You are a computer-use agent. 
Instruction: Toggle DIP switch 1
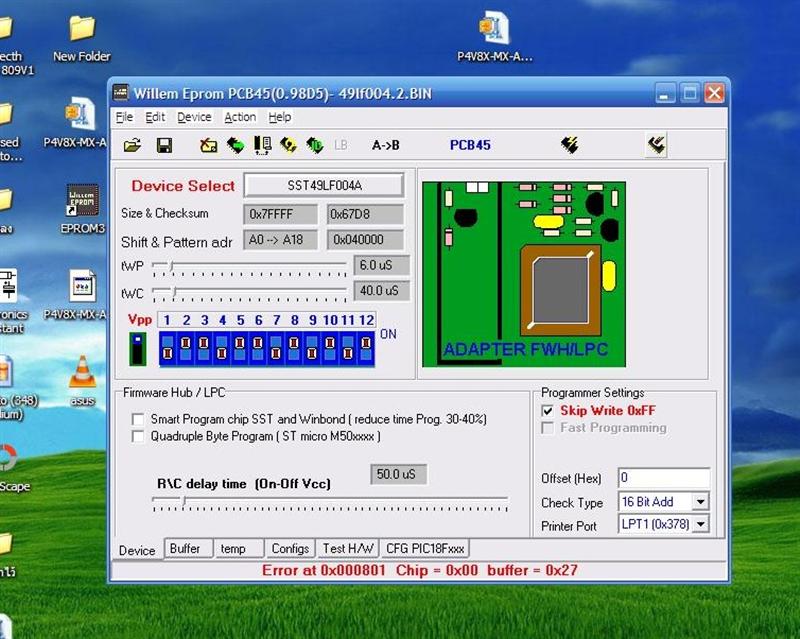tap(167, 349)
